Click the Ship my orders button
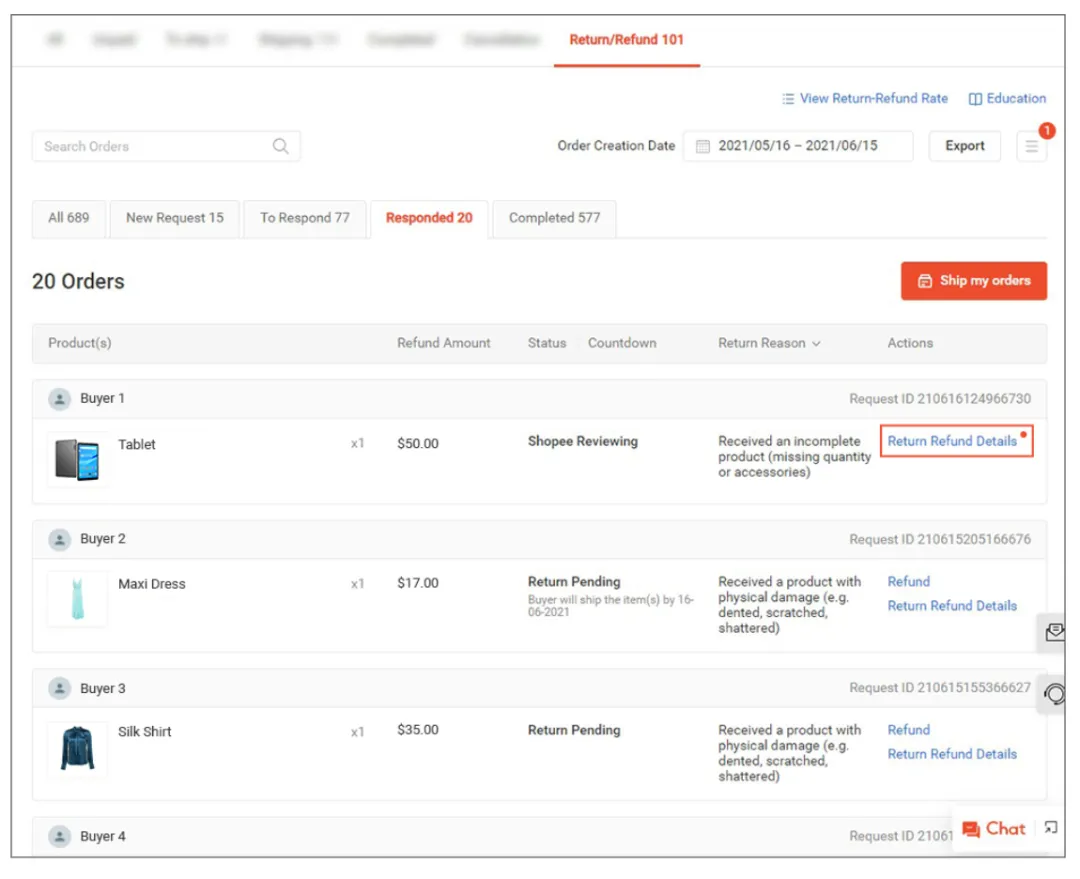This screenshot has height=879, width=1080. pyautogui.click(x=973, y=281)
